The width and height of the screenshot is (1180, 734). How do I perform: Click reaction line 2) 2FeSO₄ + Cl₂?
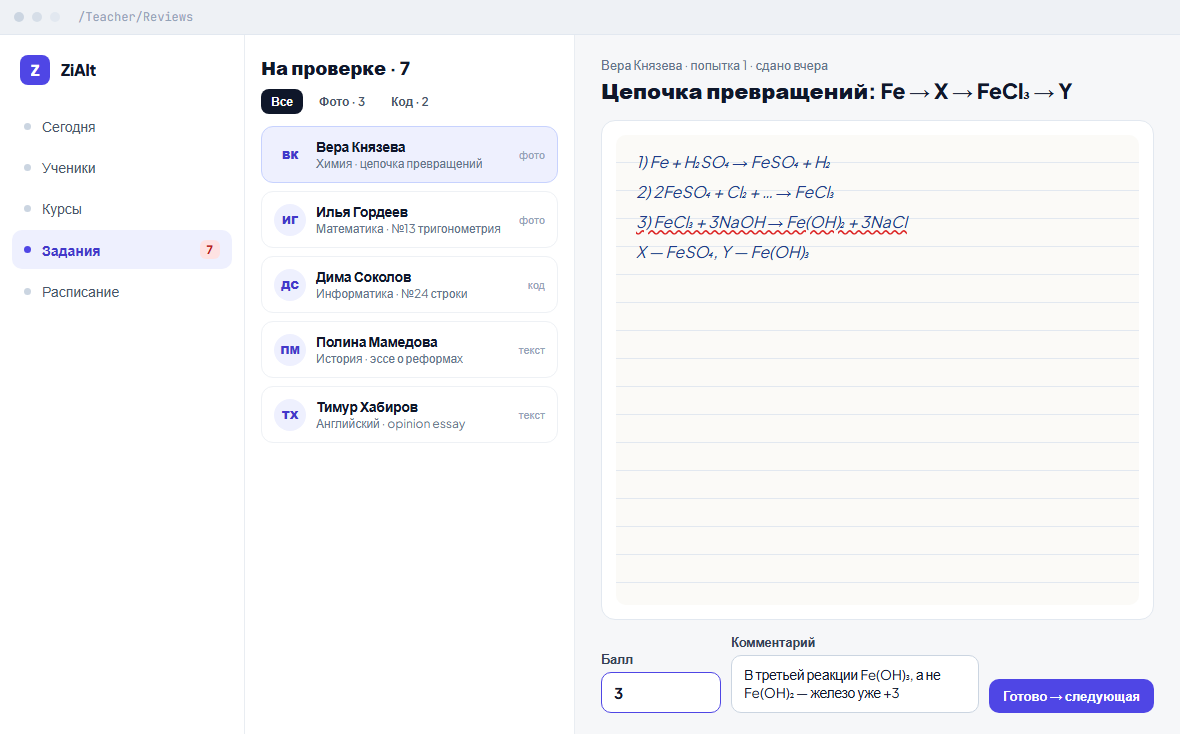coord(735,193)
